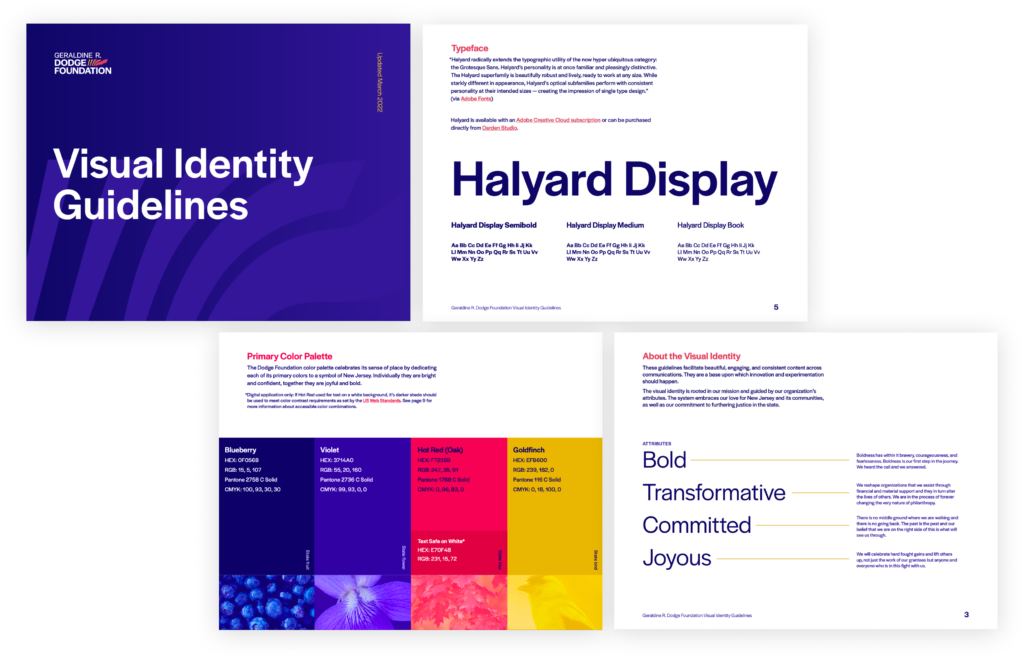Select the Violet color swatch

coord(362,506)
